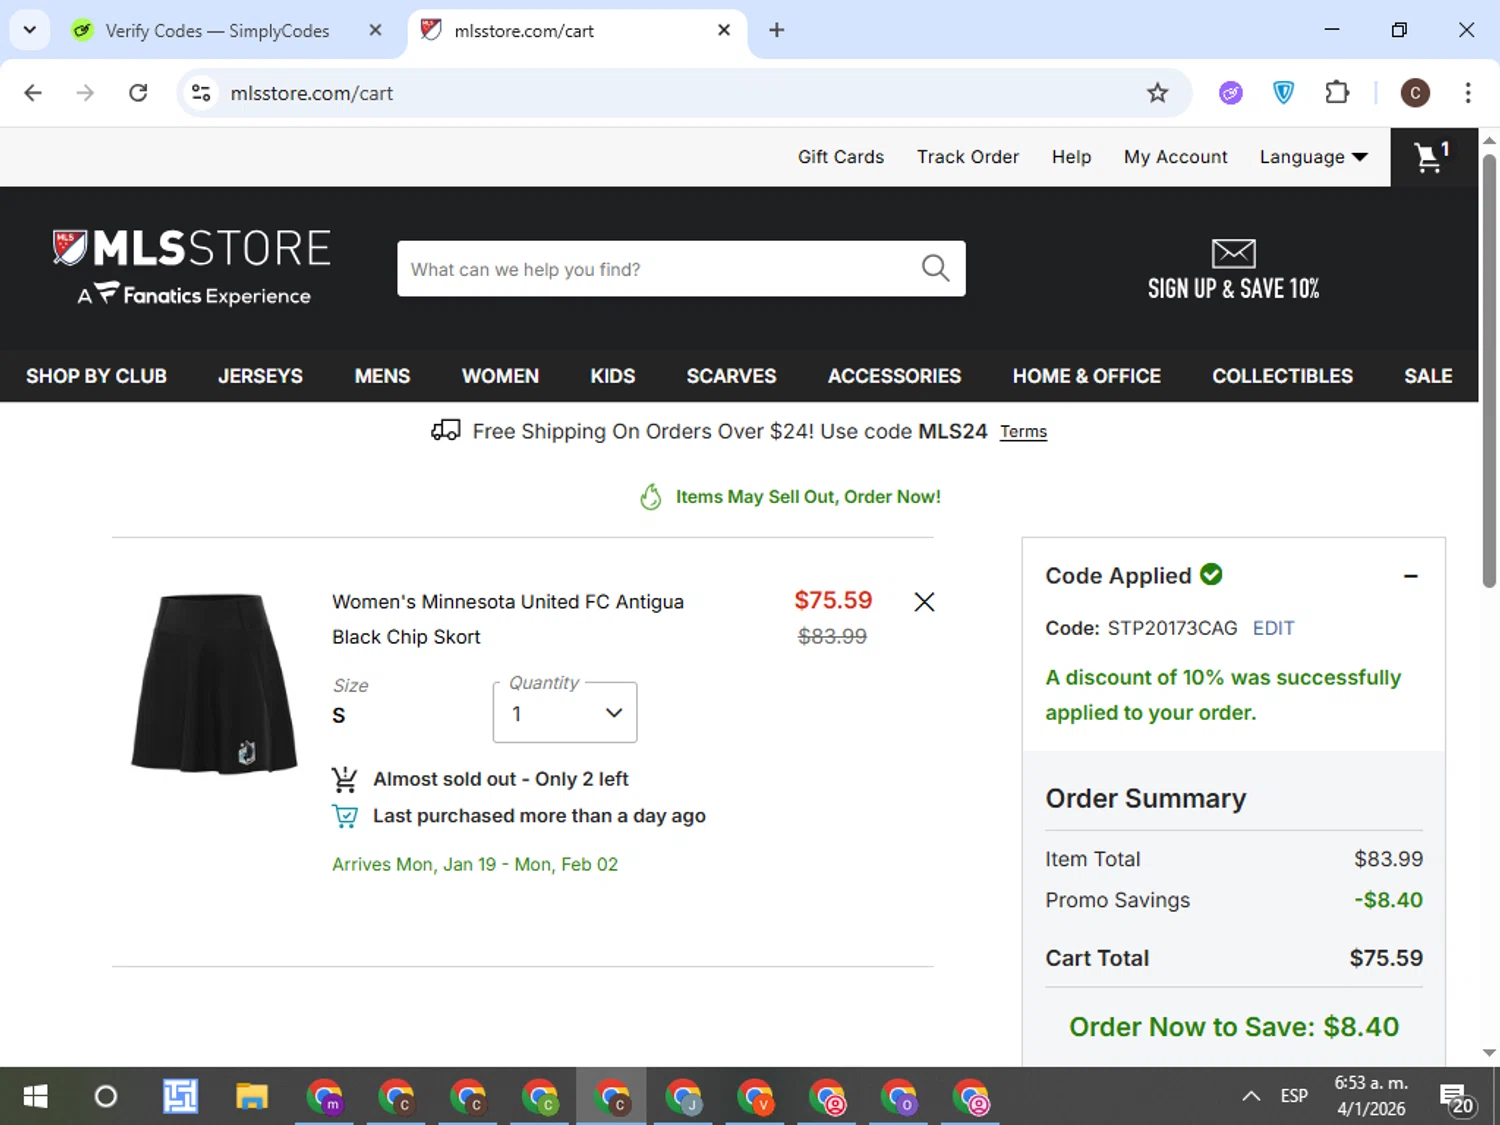Open HOME & OFFICE menu
This screenshot has width=1500, height=1125.
pyautogui.click(x=1087, y=376)
